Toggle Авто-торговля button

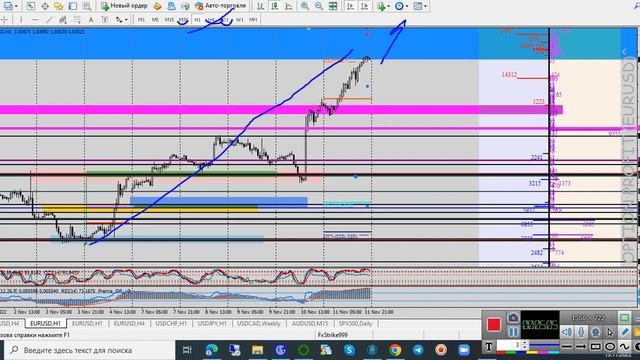point(220,6)
